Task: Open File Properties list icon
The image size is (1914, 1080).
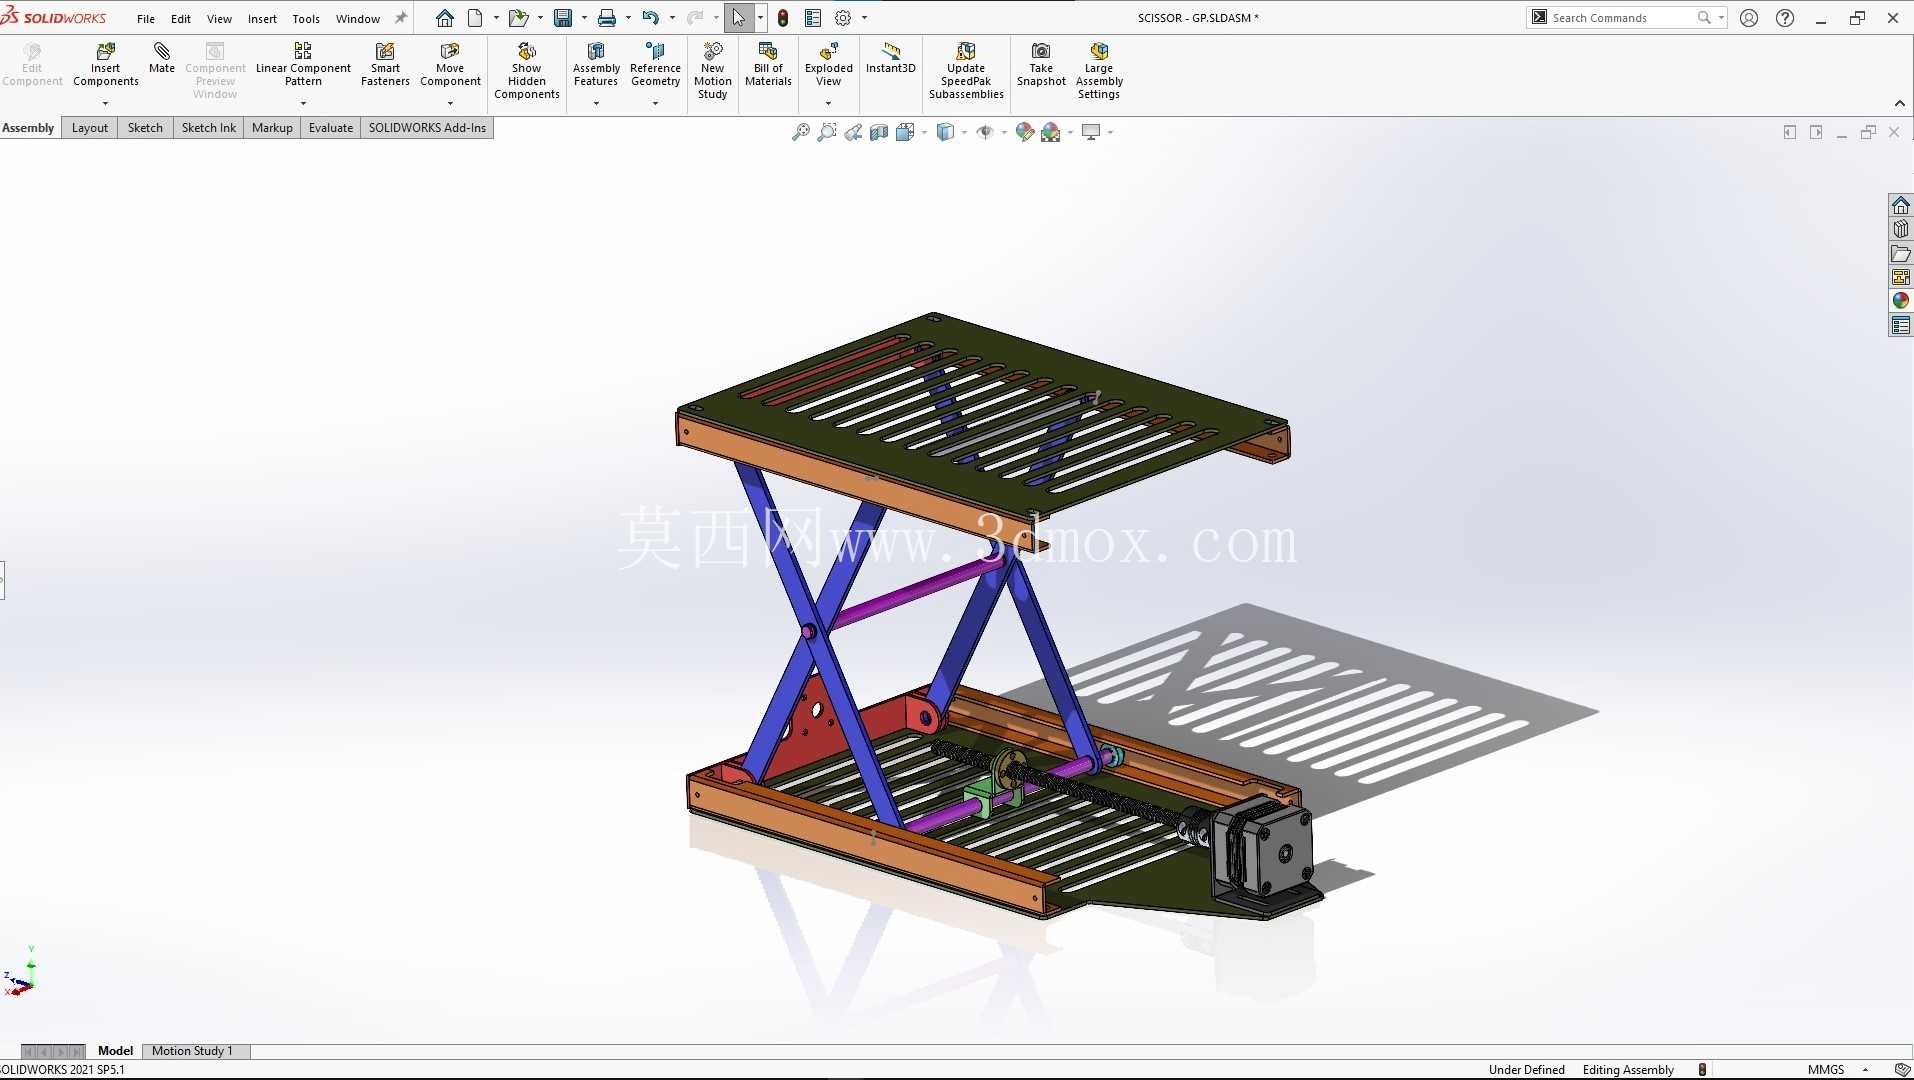Action: click(813, 18)
